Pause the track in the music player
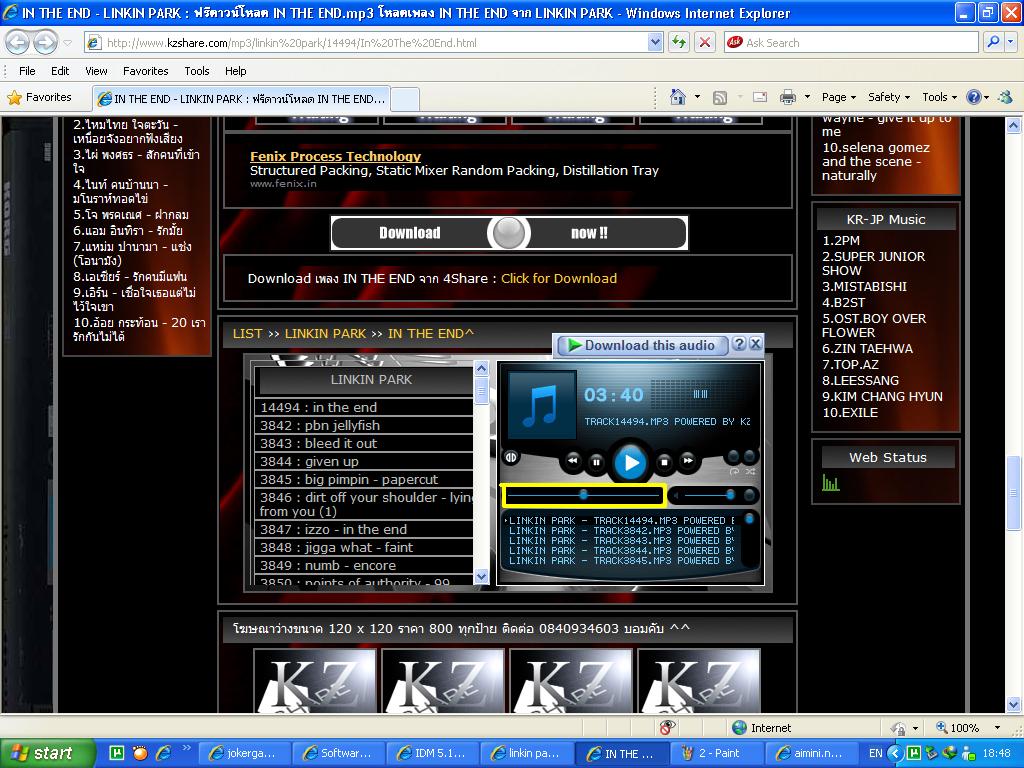 coord(596,462)
